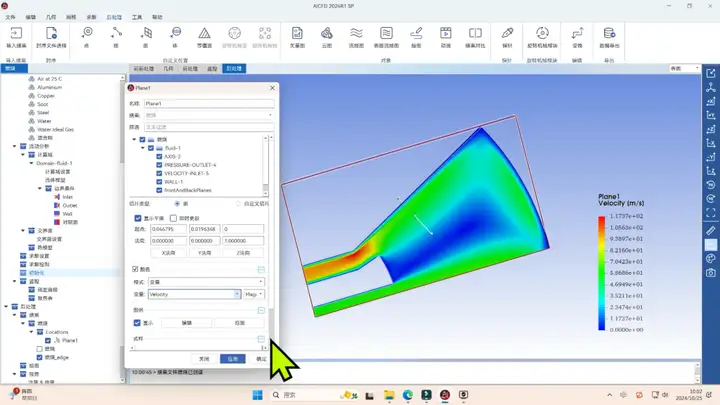Select the custom slice radio button

click(238, 203)
